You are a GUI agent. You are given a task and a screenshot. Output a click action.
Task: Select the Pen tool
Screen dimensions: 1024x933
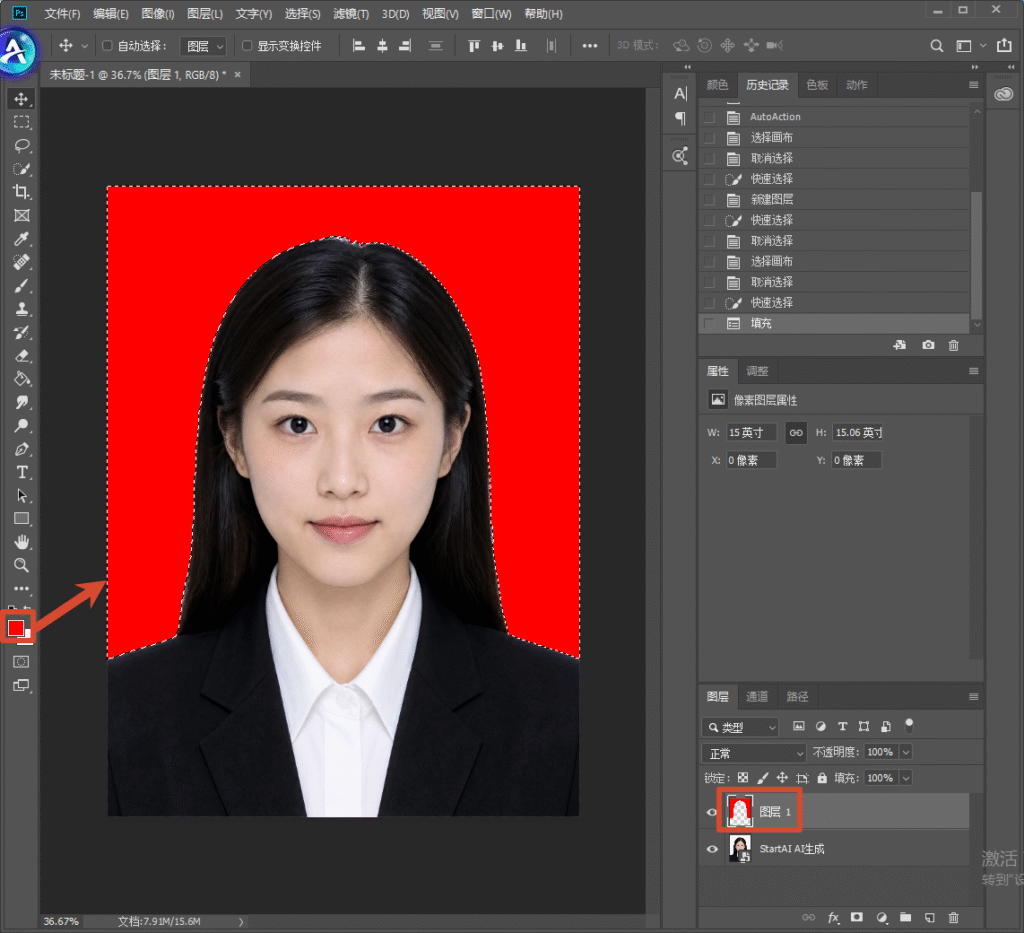[22, 449]
